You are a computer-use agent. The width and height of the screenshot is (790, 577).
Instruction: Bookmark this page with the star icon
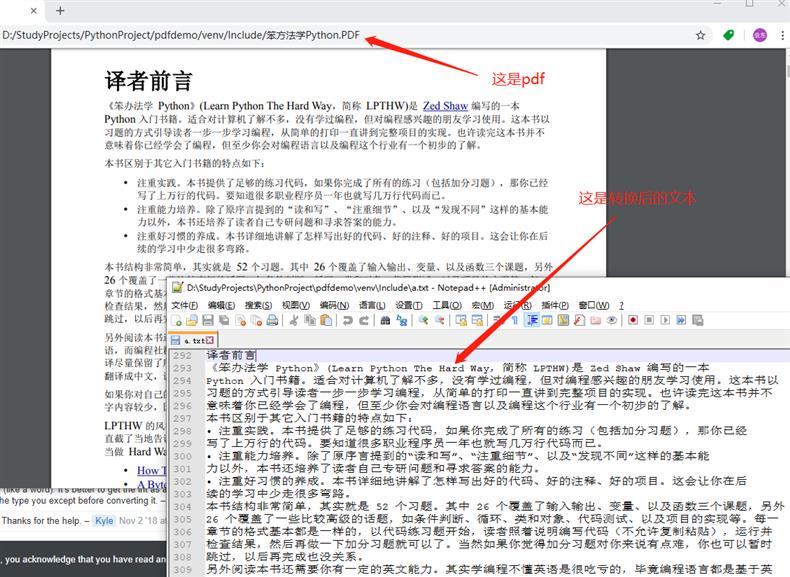click(x=700, y=35)
